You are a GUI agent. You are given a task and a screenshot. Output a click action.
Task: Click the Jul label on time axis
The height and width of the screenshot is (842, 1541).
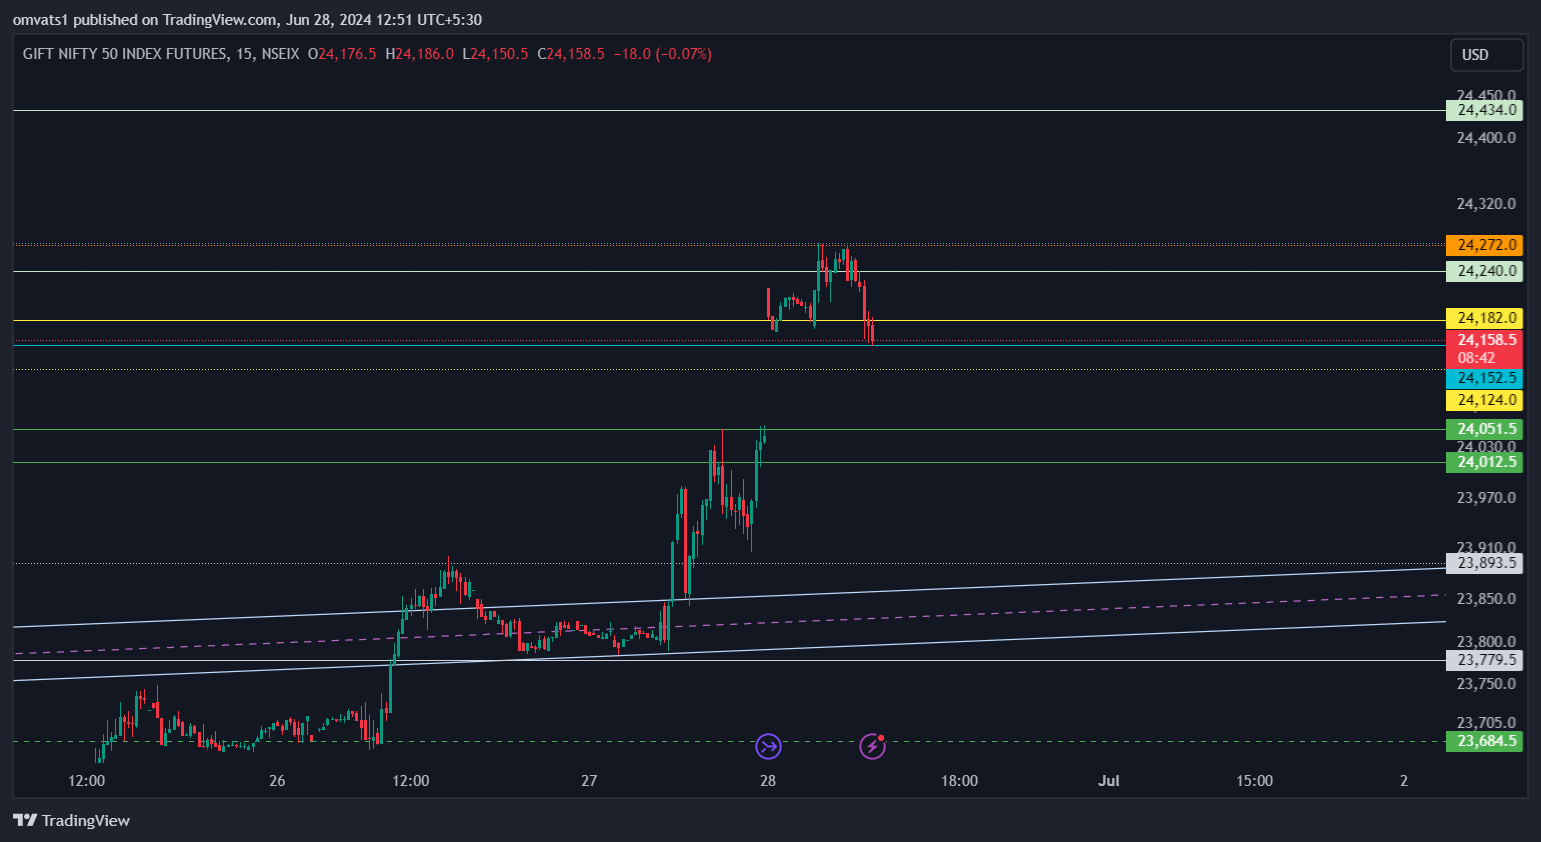coord(1108,781)
